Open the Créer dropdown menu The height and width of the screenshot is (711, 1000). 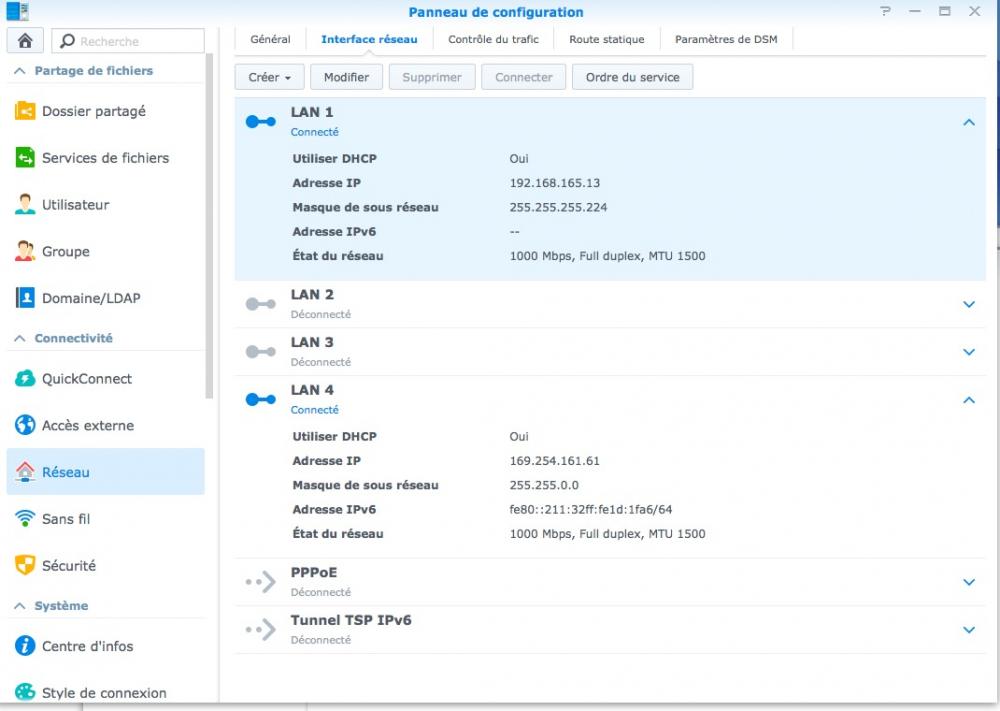(x=270, y=77)
